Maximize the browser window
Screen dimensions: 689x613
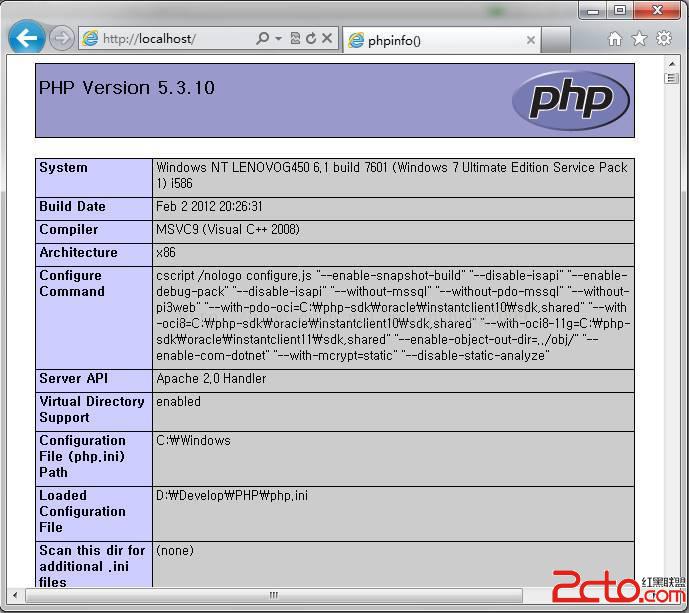click(620, 10)
